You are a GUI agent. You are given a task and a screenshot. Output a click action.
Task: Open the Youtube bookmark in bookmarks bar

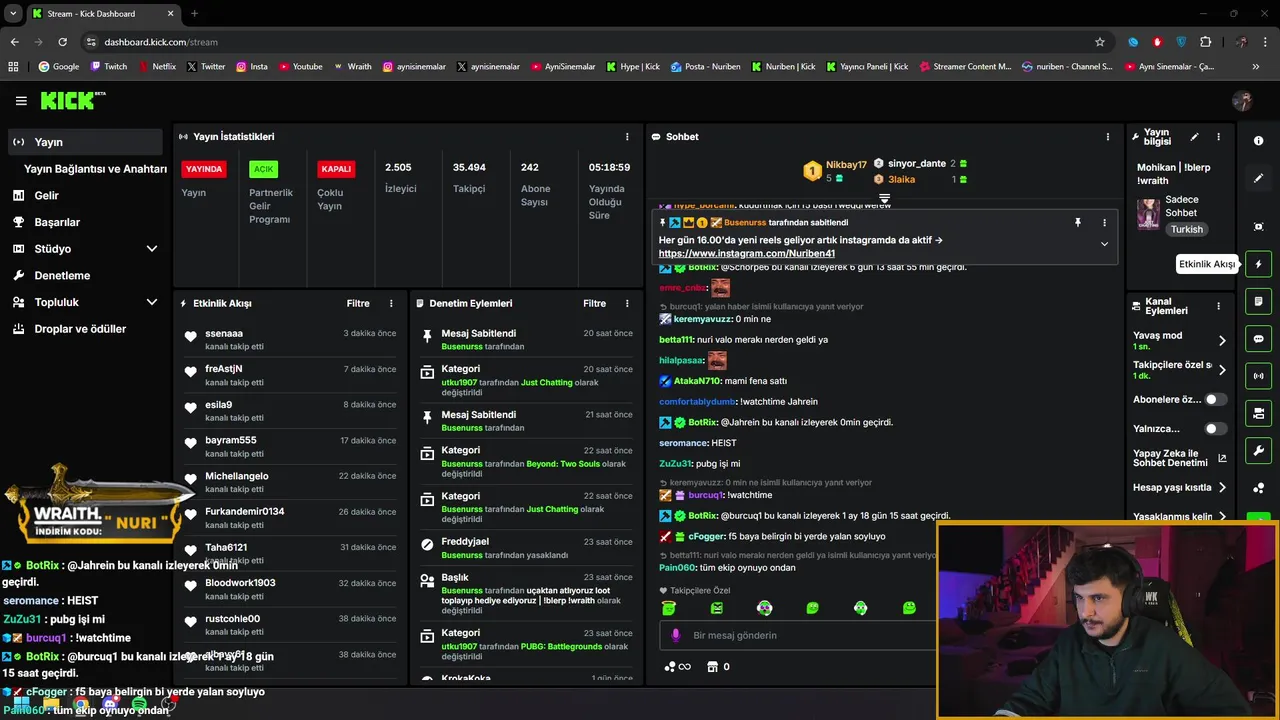301,67
